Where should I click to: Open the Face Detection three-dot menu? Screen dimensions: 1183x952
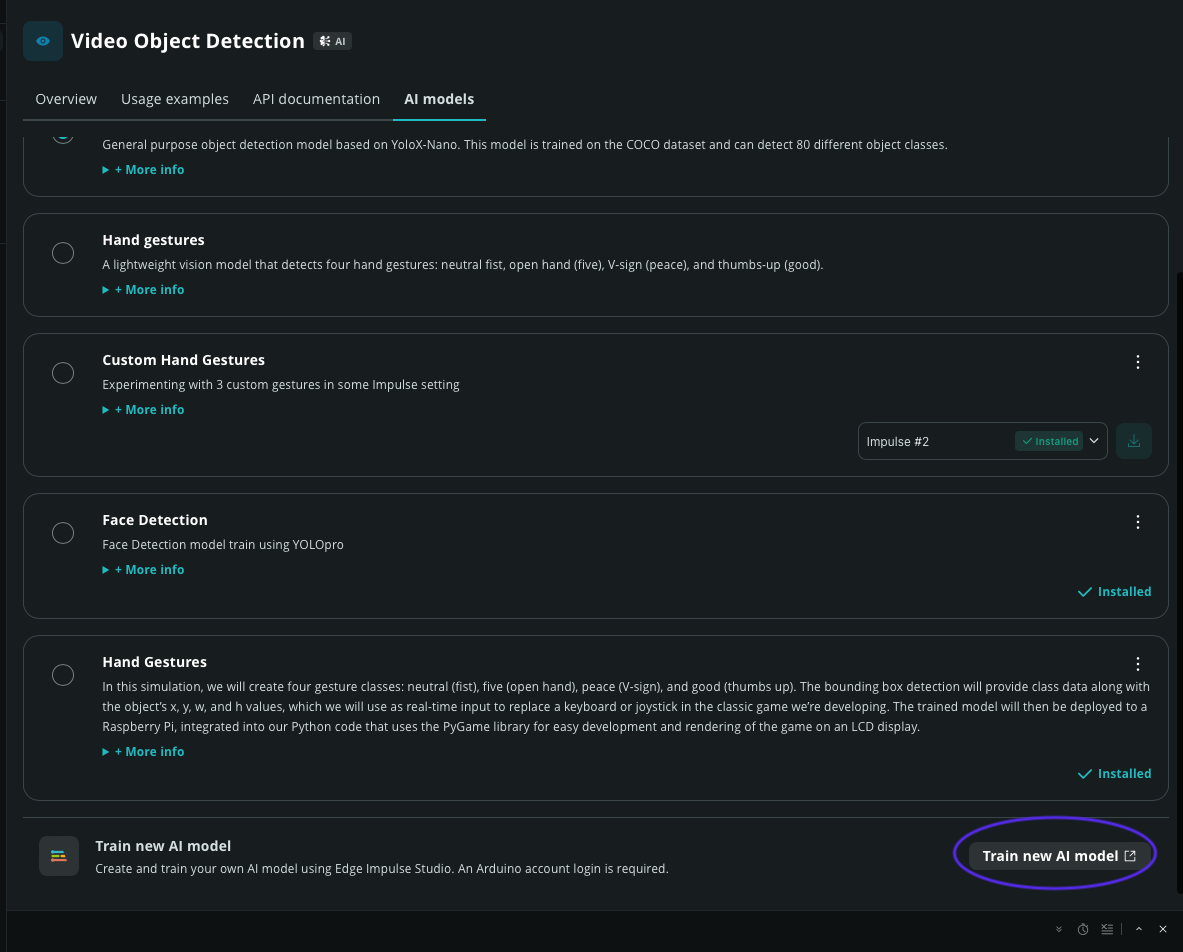[x=1138, y=522]
